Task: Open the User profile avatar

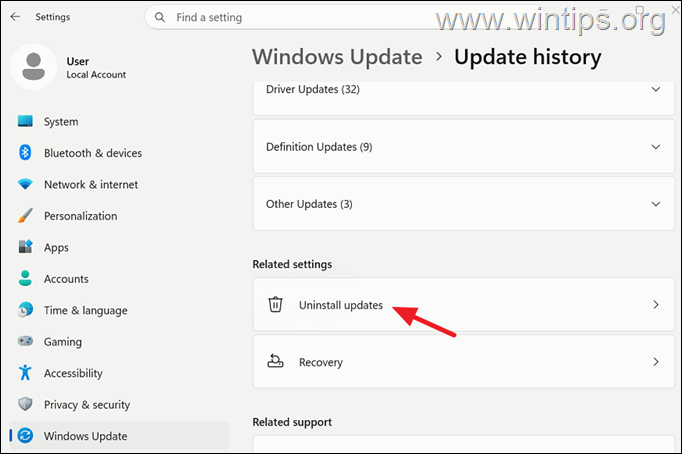Action: 33,67
